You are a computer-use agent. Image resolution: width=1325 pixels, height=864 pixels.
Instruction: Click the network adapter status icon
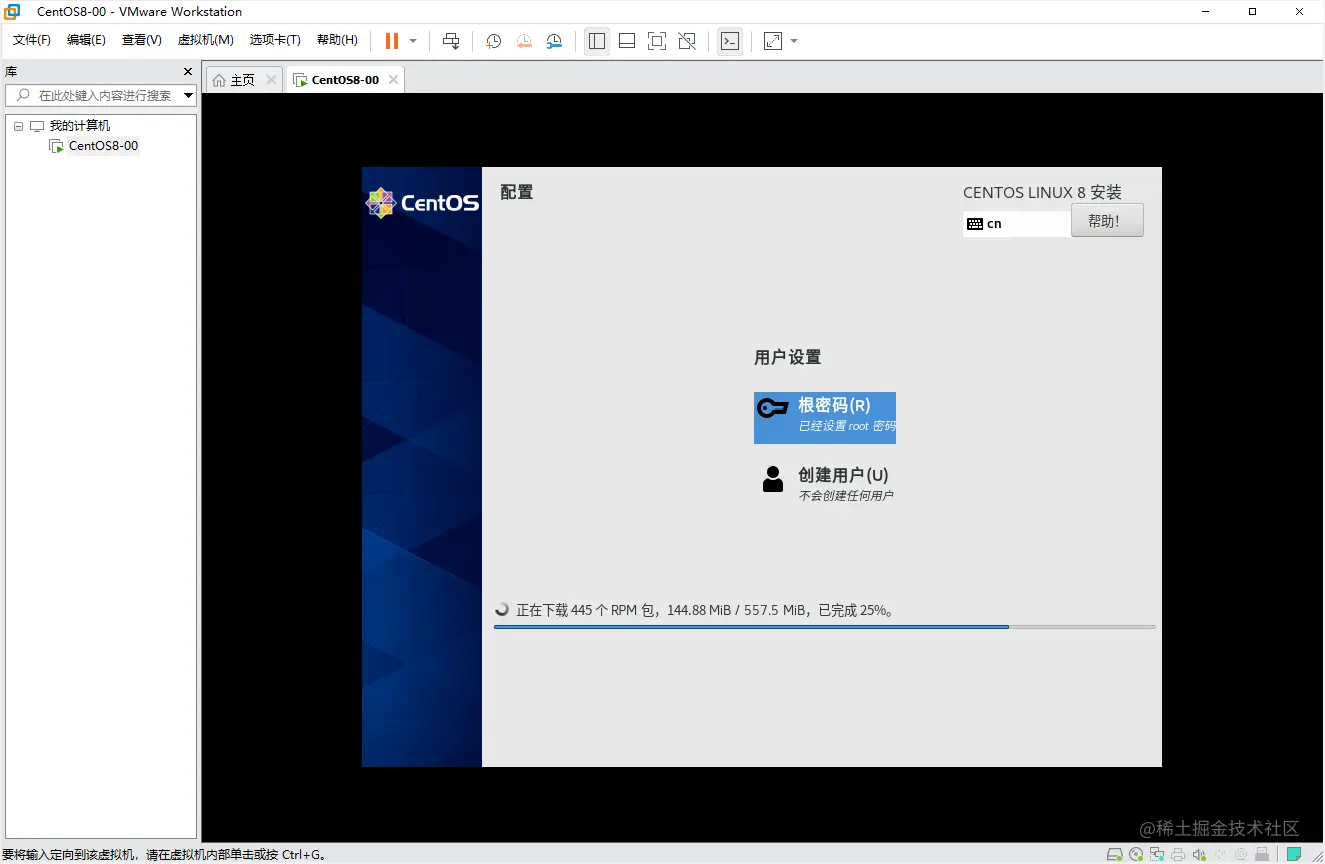1157,855
